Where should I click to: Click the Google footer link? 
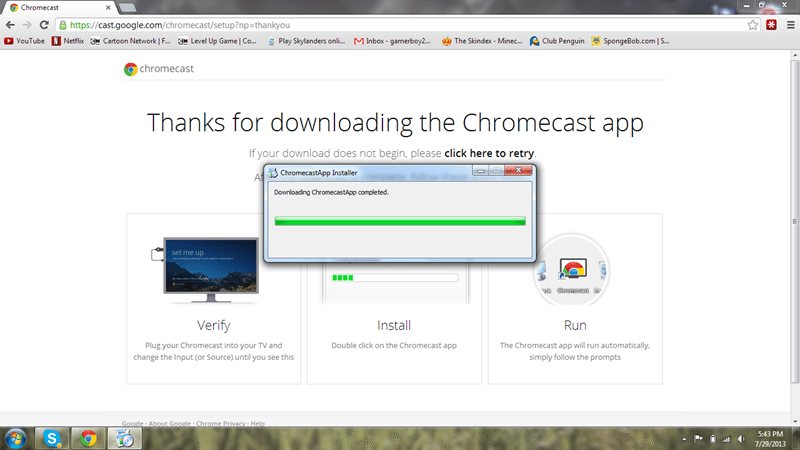click(x=132, y=423)
